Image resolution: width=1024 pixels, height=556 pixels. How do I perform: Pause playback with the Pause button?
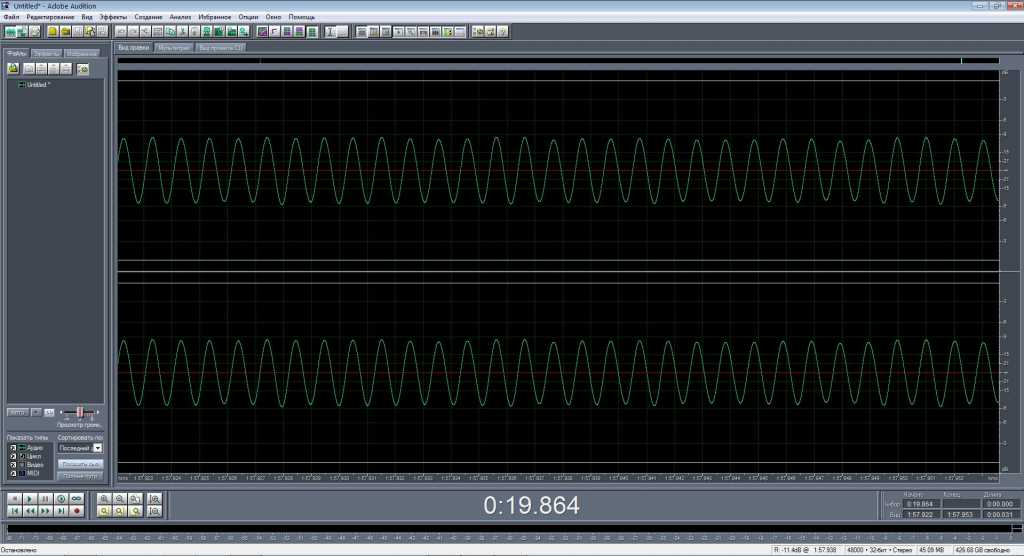45,499
